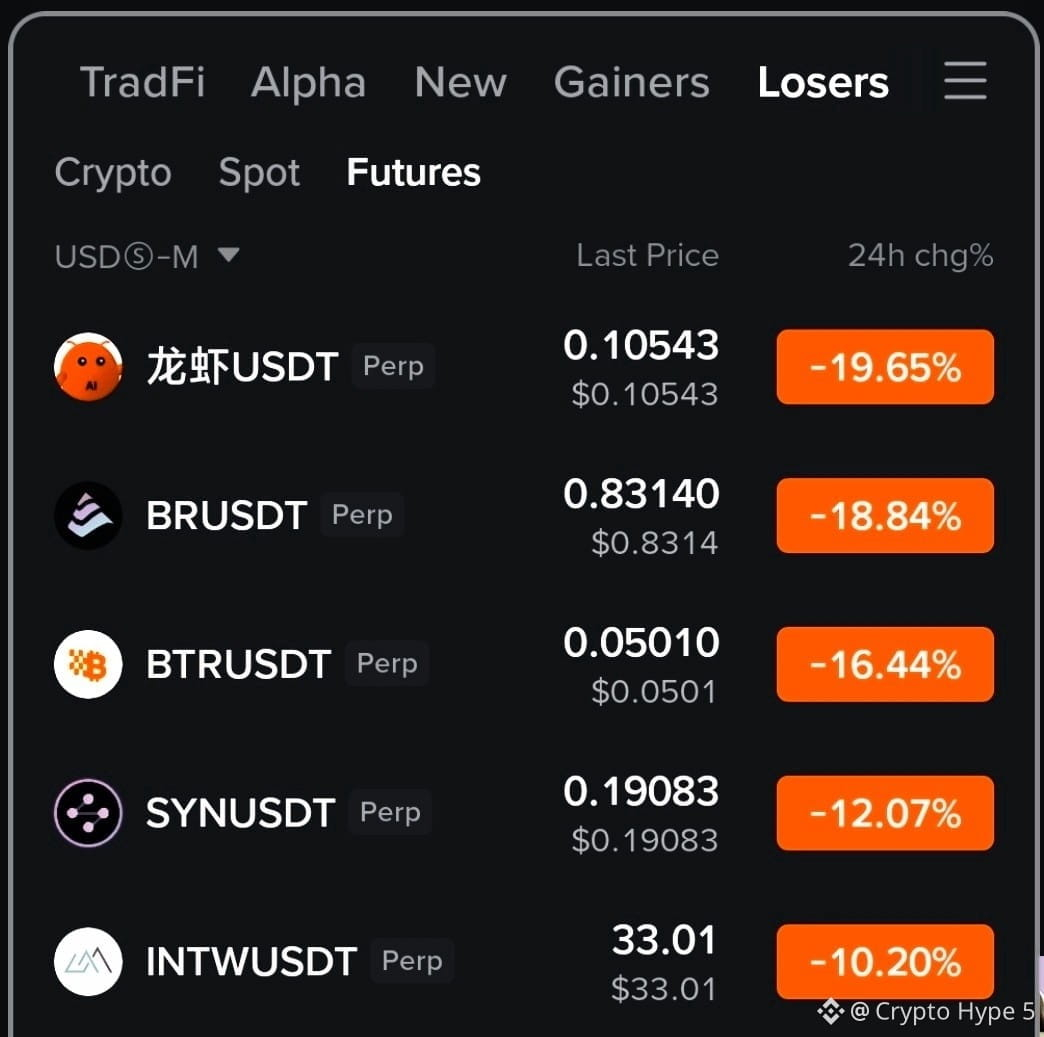The height and width of the screenshot is (1037, 1044).
Task: Switch to the TradFi tab
Action: point(142,83)
